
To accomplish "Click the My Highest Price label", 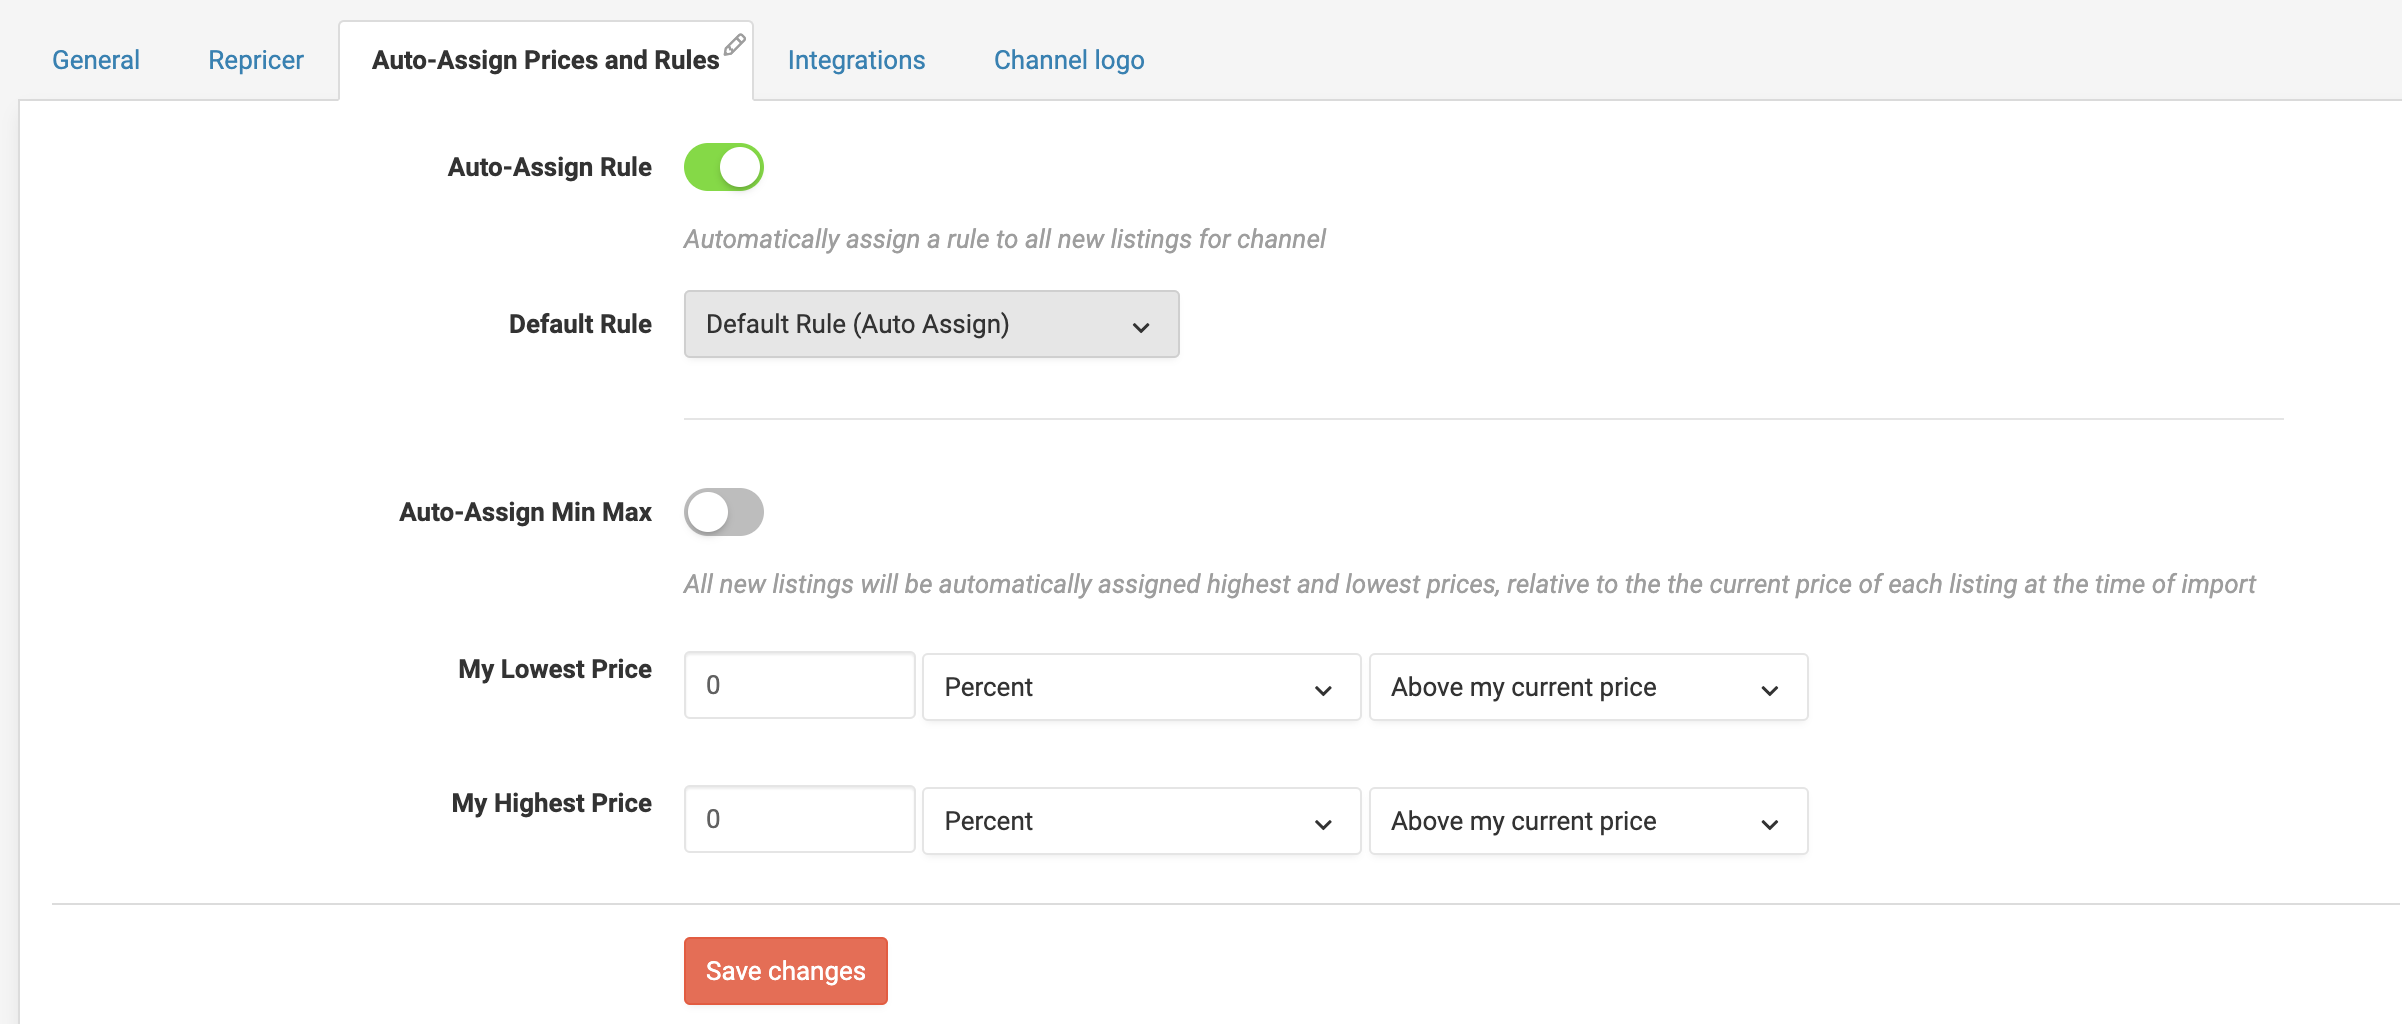I will pyautogui.click(x=552, y=803).
